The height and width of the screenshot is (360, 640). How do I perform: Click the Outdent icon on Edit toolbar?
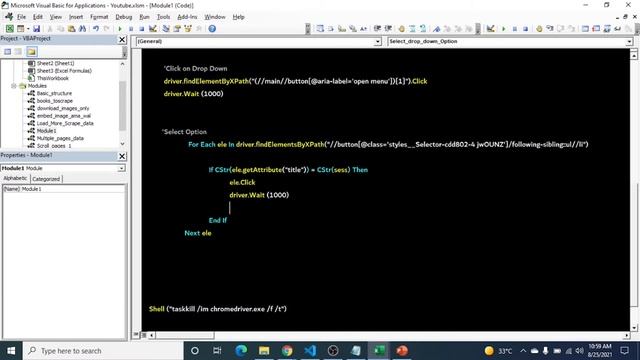point(388,29)
